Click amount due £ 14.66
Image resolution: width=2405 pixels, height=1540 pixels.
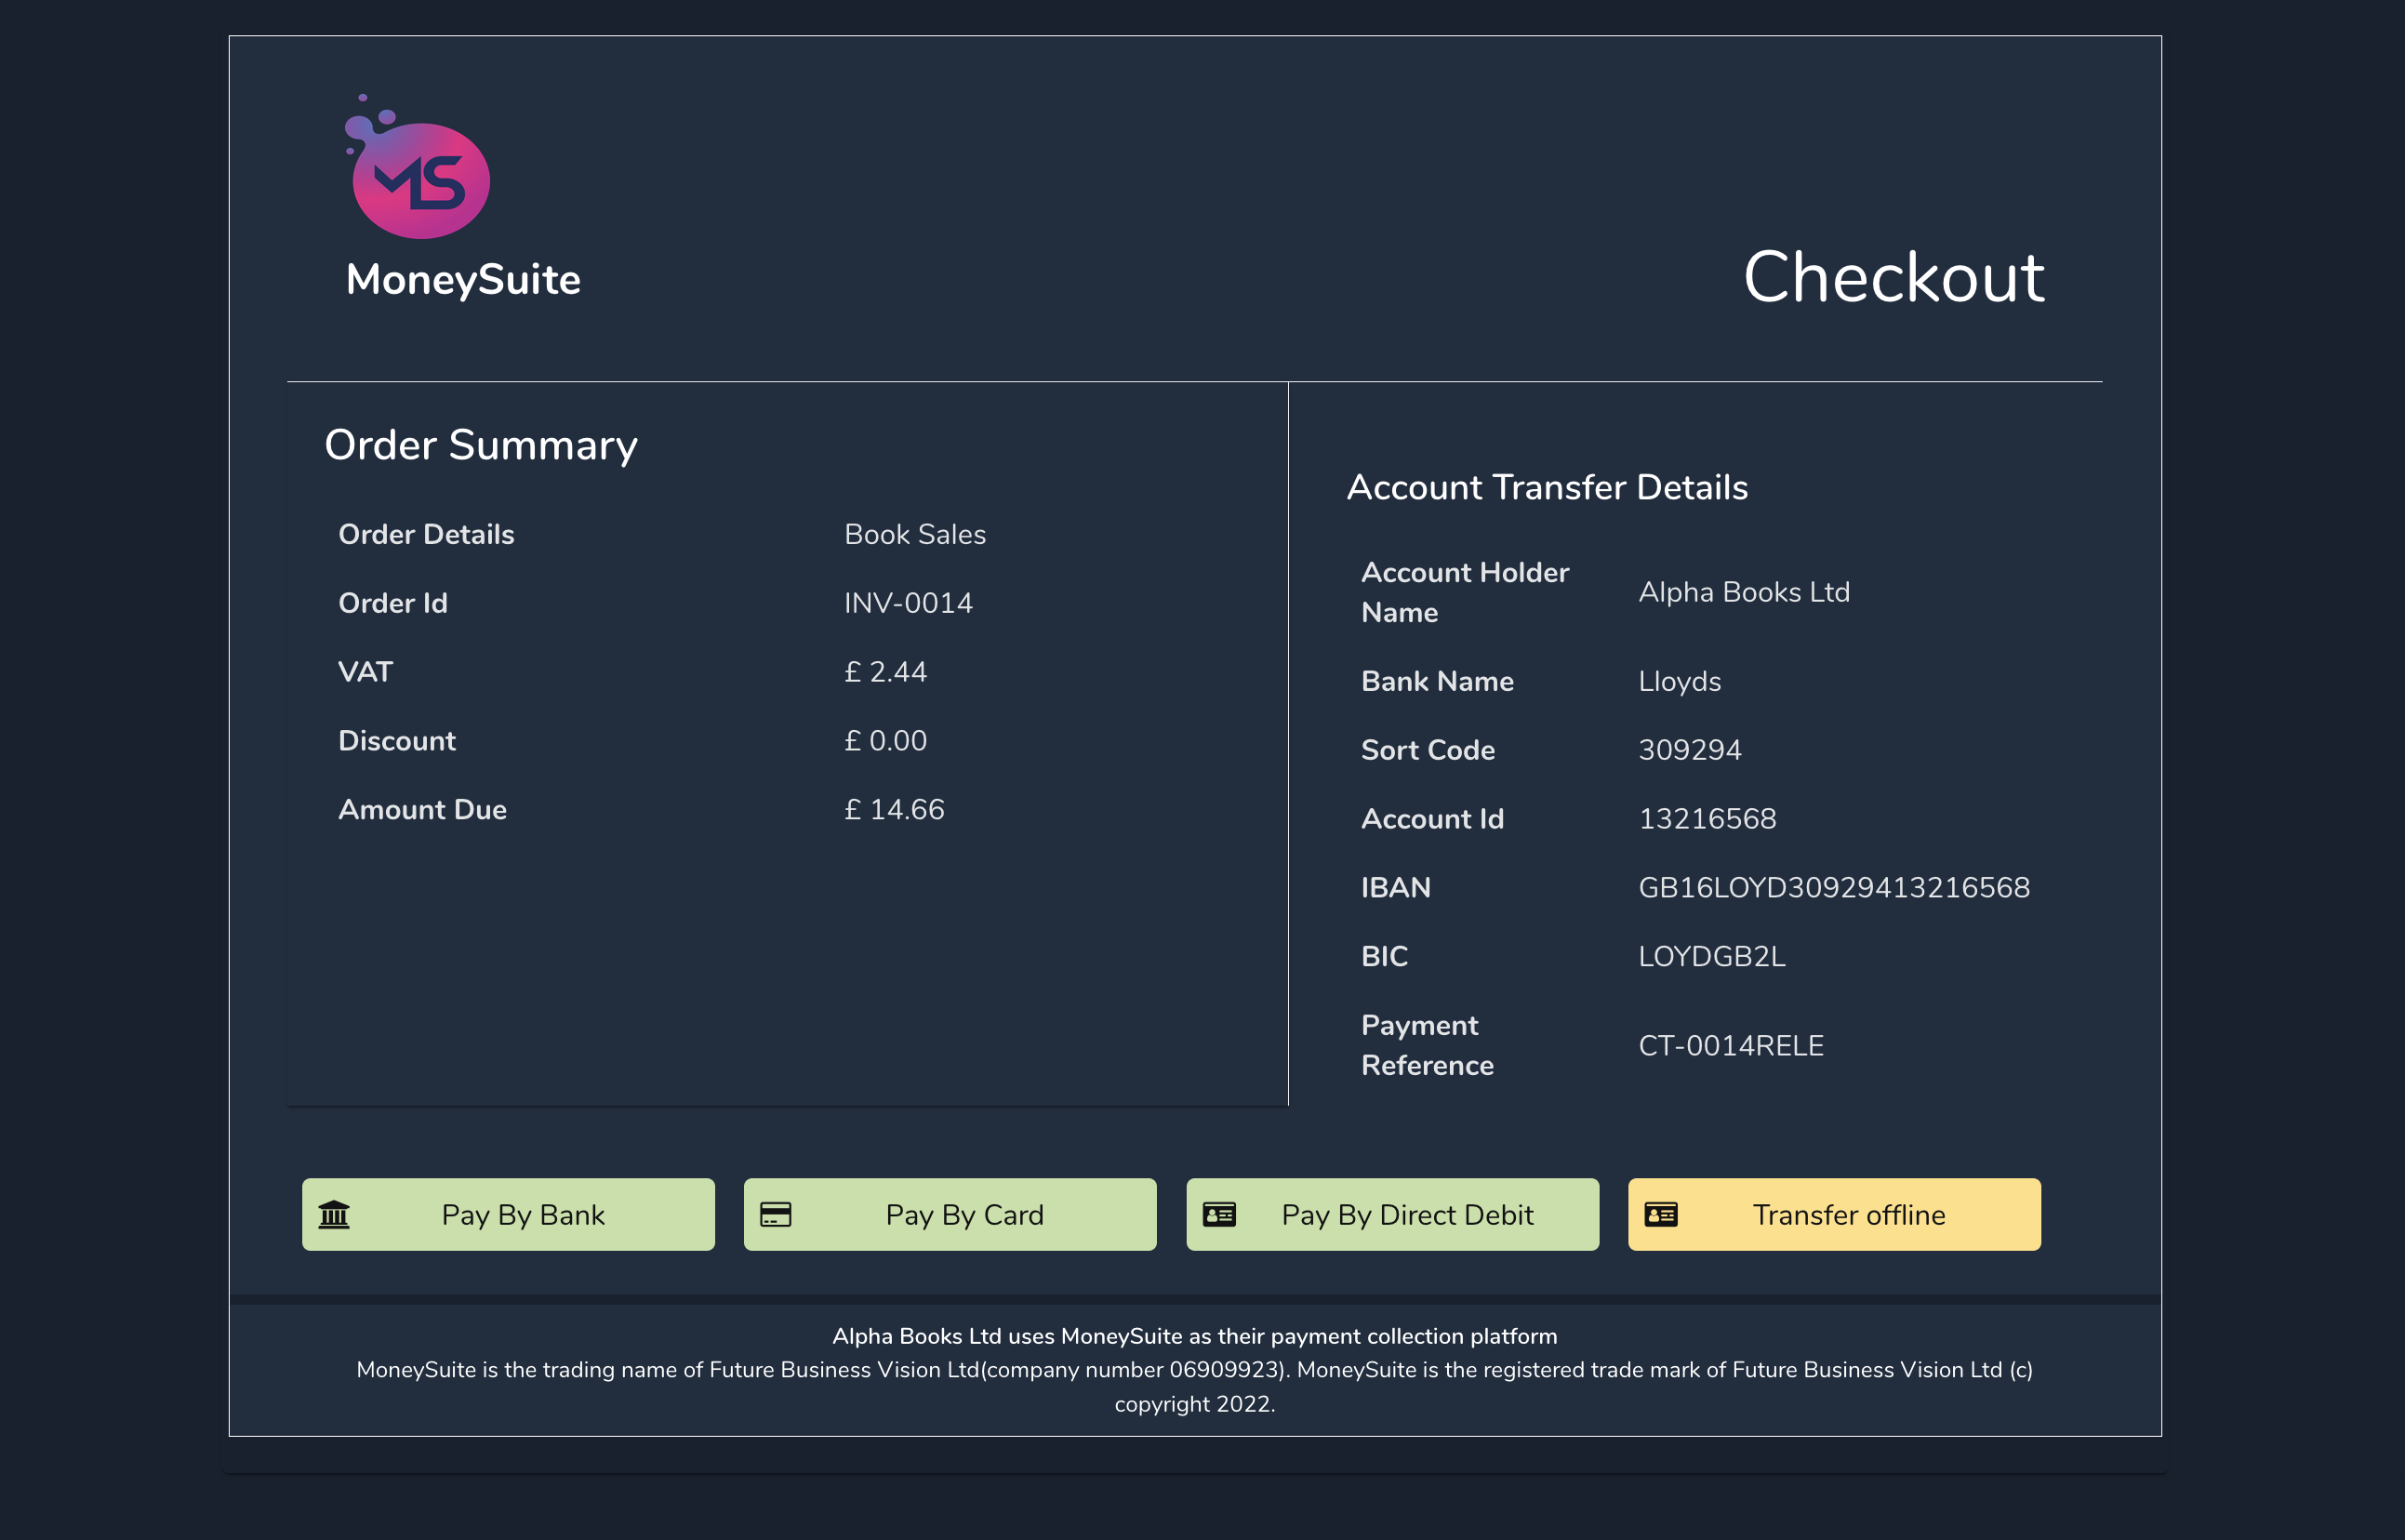tap(894, 810)
